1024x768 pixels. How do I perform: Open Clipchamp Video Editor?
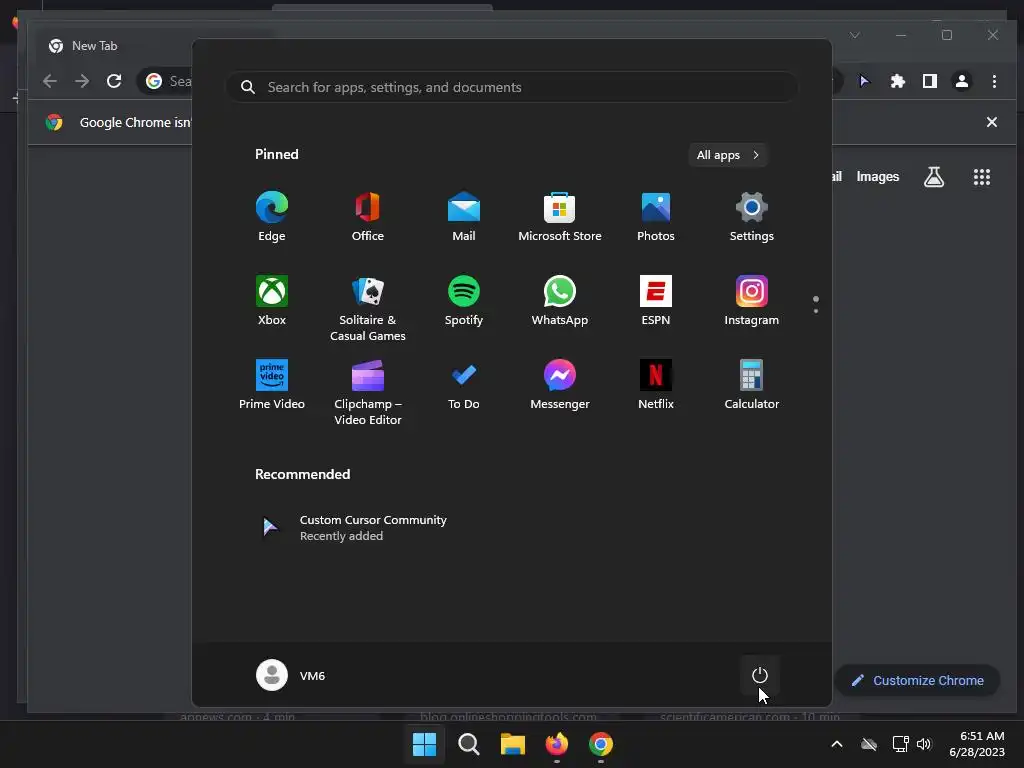(x=368, y=392)
